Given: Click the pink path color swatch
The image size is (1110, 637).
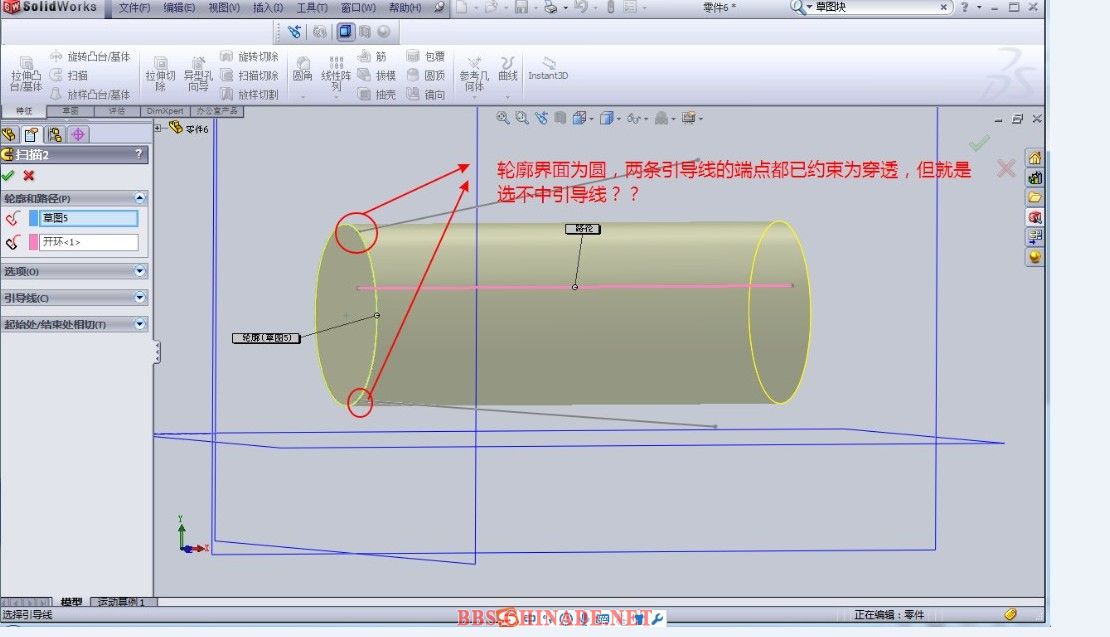Looking at the screenshot, I should click(x=33, y=242).
